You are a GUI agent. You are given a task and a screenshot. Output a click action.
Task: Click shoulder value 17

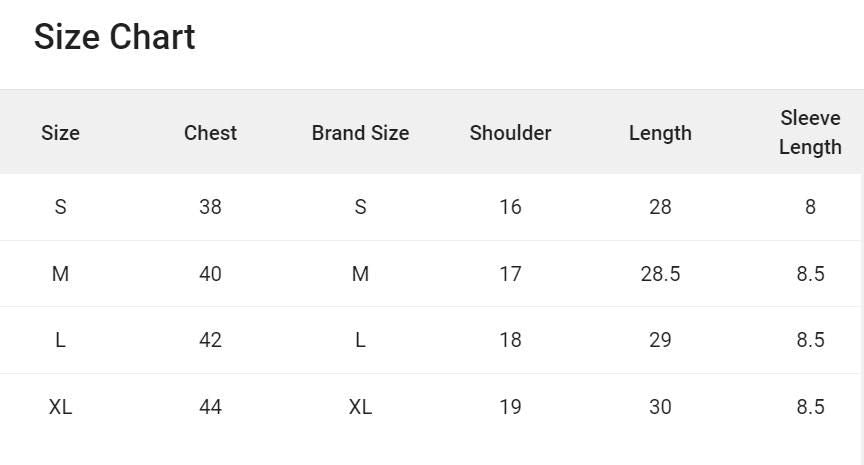tap(510, 274)
